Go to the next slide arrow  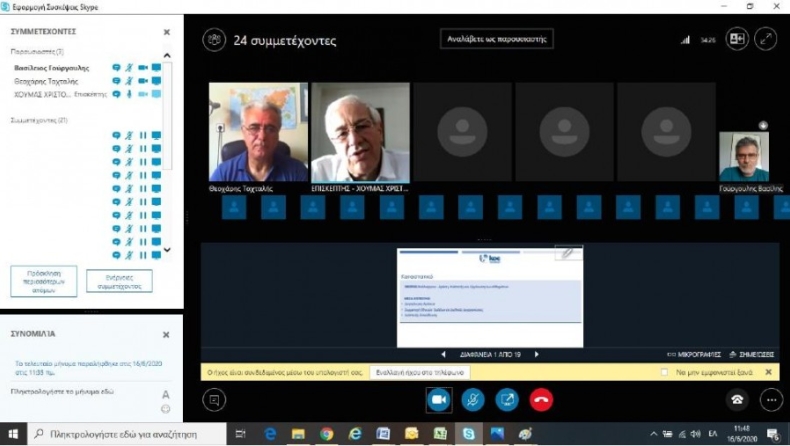(x=536, y=354)
